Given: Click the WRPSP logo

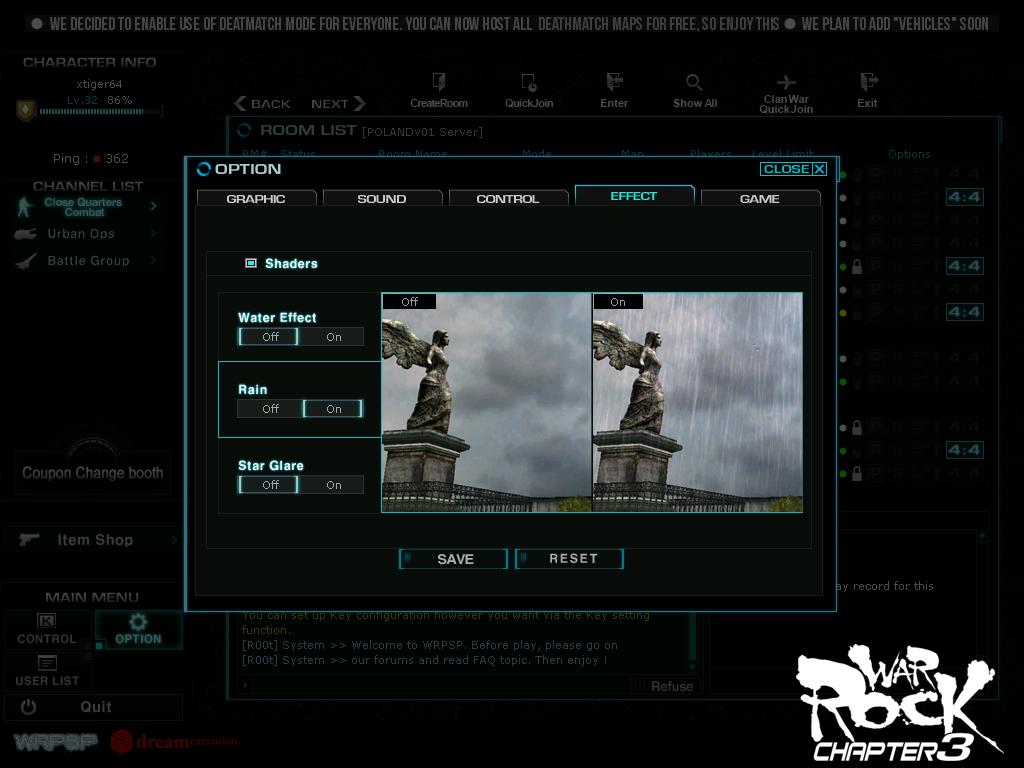Looking at the screenshot, I should point(56,742).
